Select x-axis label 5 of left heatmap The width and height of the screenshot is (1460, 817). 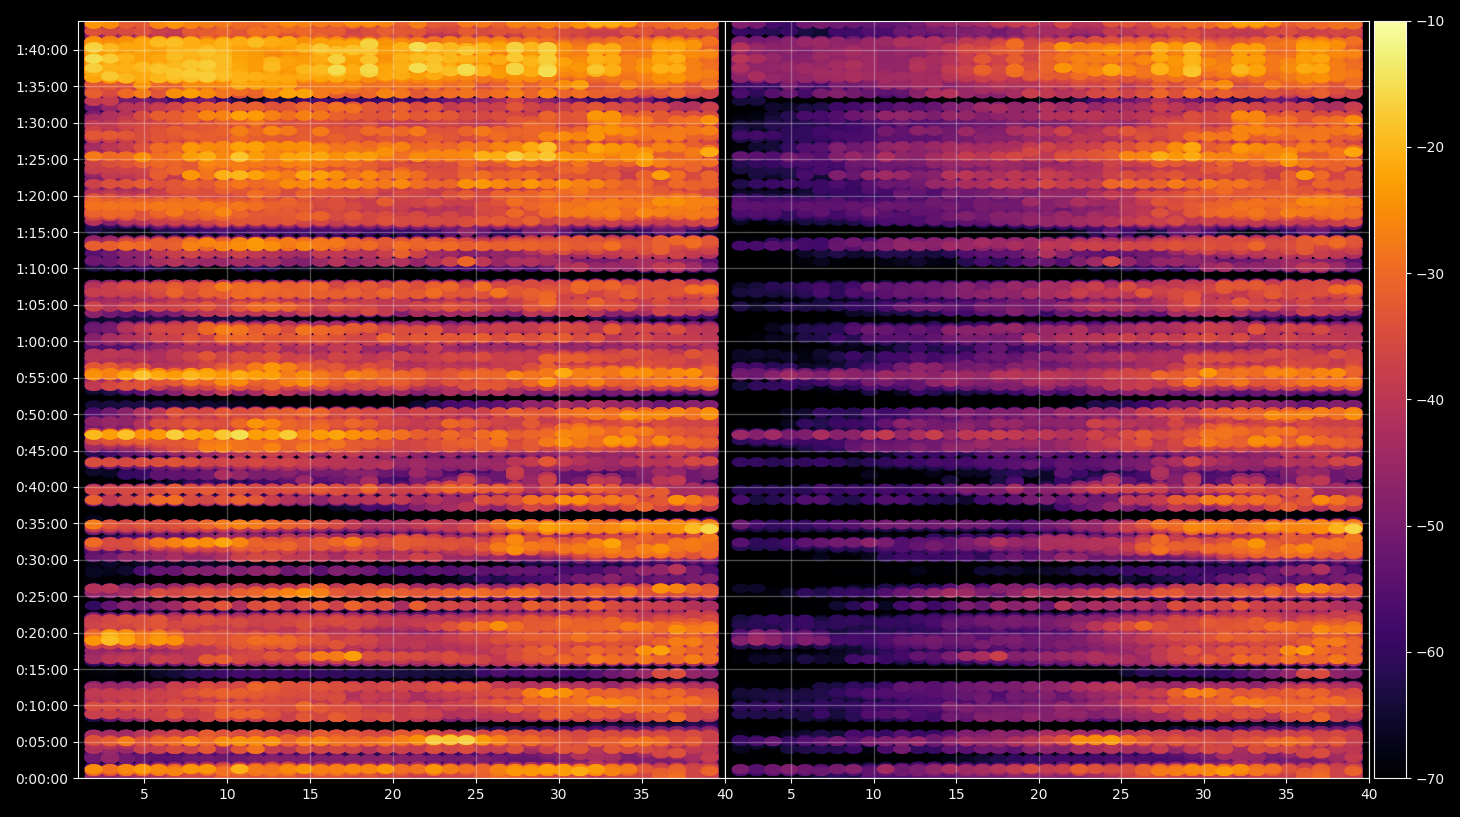[145, 795]
